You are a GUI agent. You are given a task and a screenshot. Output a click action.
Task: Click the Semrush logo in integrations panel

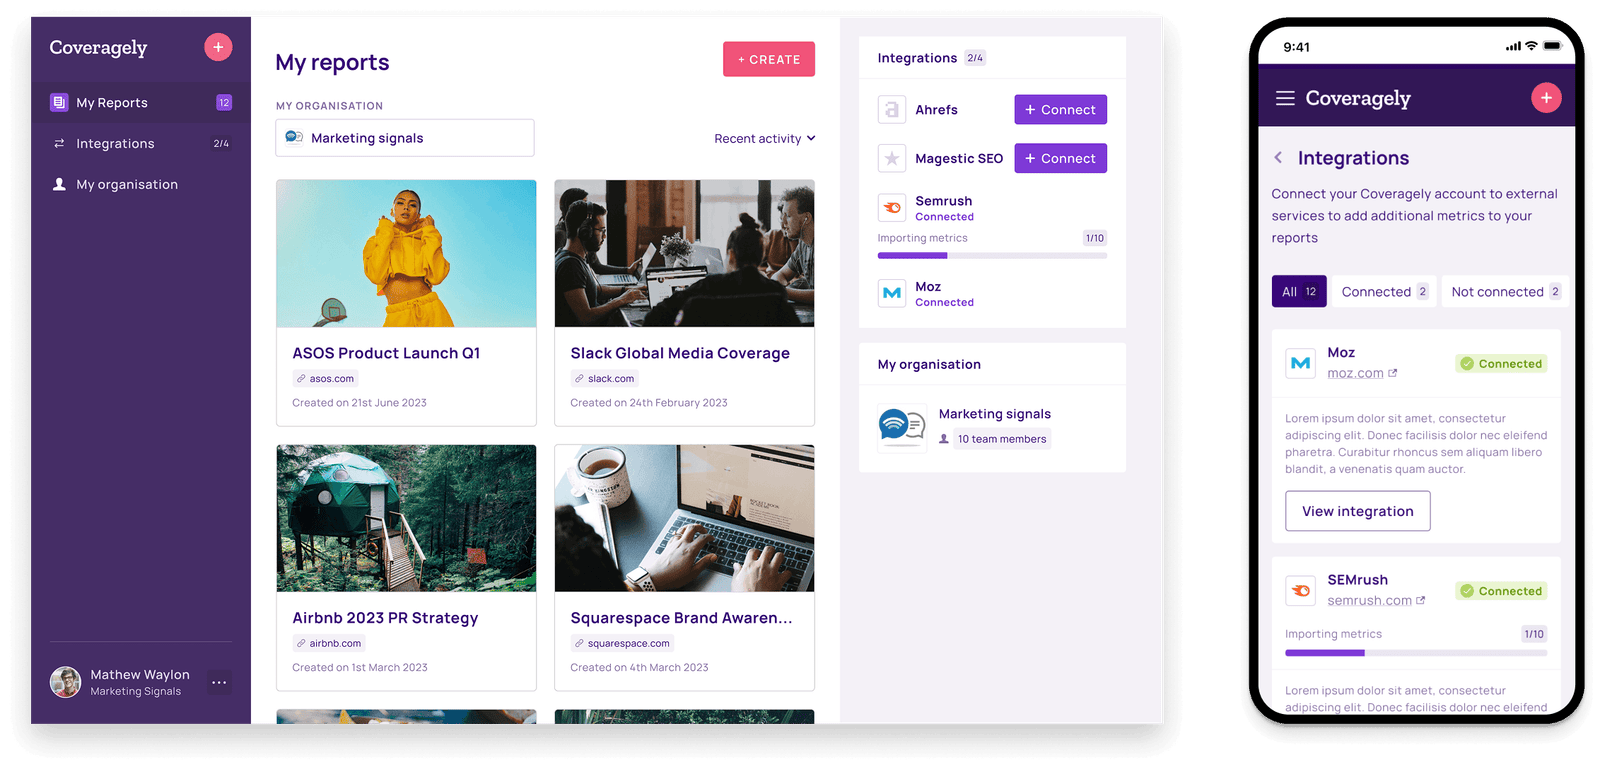point(892,207)
